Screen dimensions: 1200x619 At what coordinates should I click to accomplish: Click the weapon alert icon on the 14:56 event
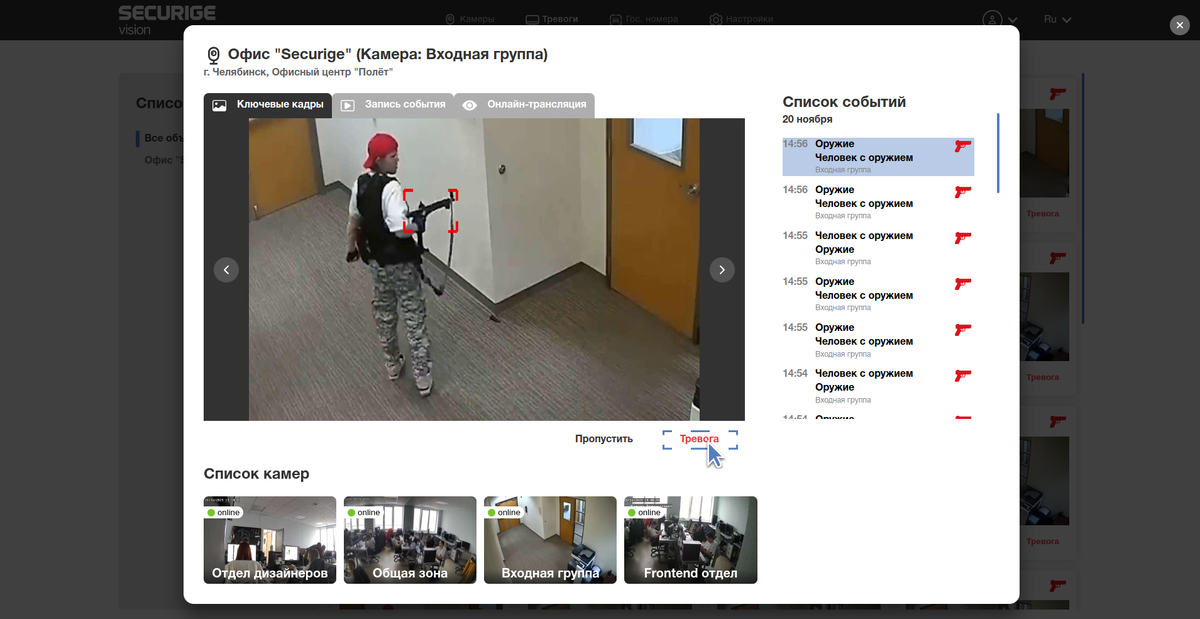962,148
